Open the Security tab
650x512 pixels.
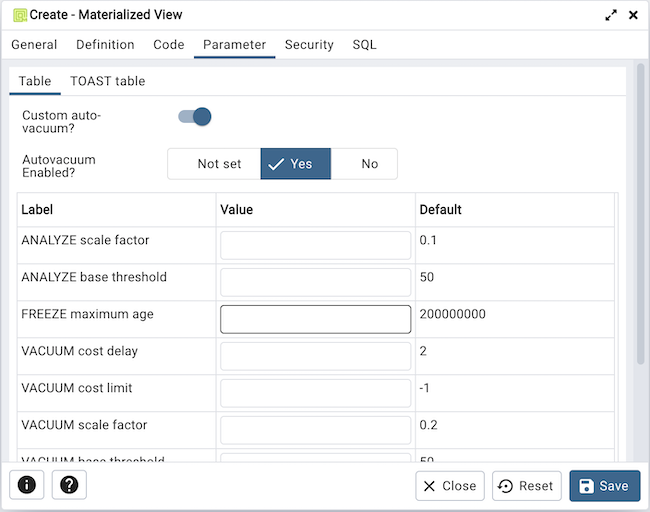point(309,45)
